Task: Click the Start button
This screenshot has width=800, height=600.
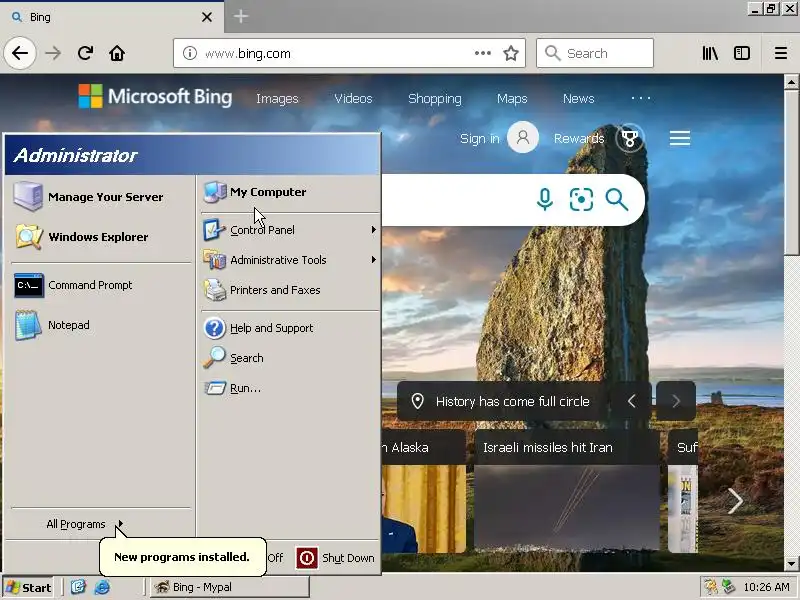Action: coord(29,587)
